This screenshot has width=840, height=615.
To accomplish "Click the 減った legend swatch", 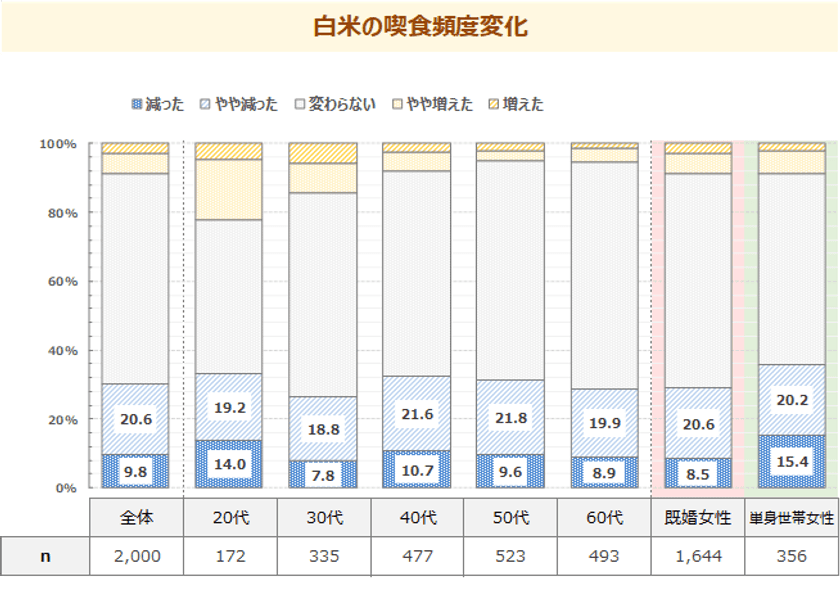I will click(x=137, y=104).
